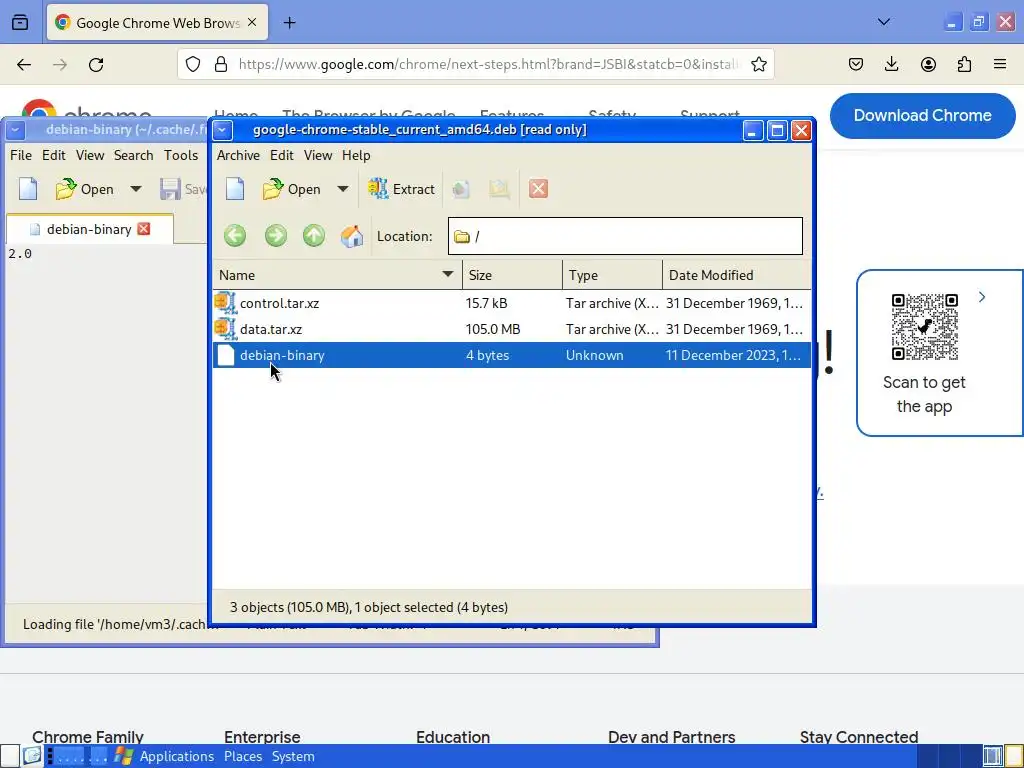The image size is (1024, 768).
Task: Click the Pocket save icon in browser toolbar
Action: [856, 64]
